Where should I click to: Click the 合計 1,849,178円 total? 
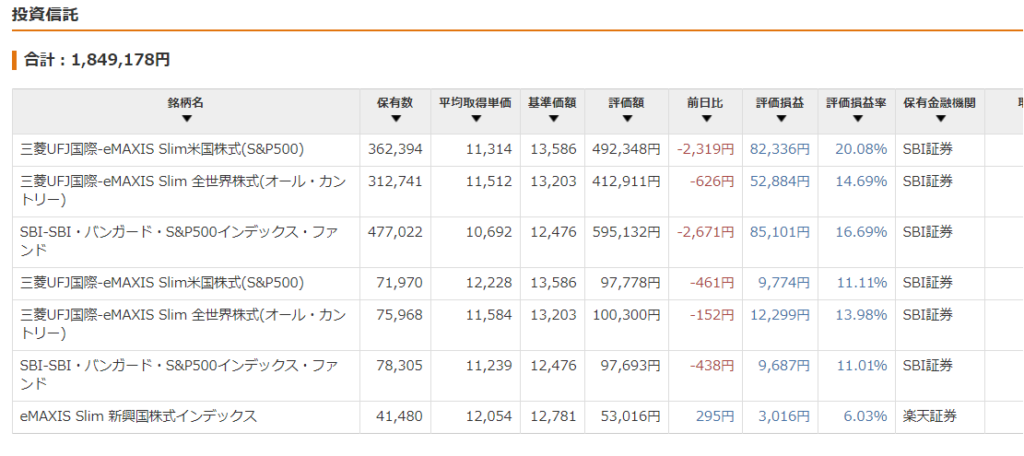(97, 60)
